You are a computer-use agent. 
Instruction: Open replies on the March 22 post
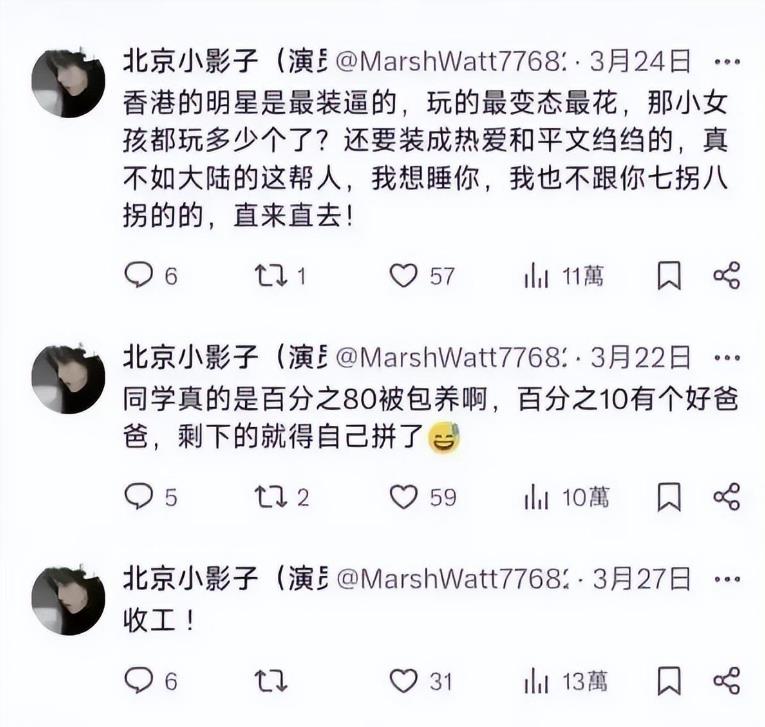(x=151, y=497)
